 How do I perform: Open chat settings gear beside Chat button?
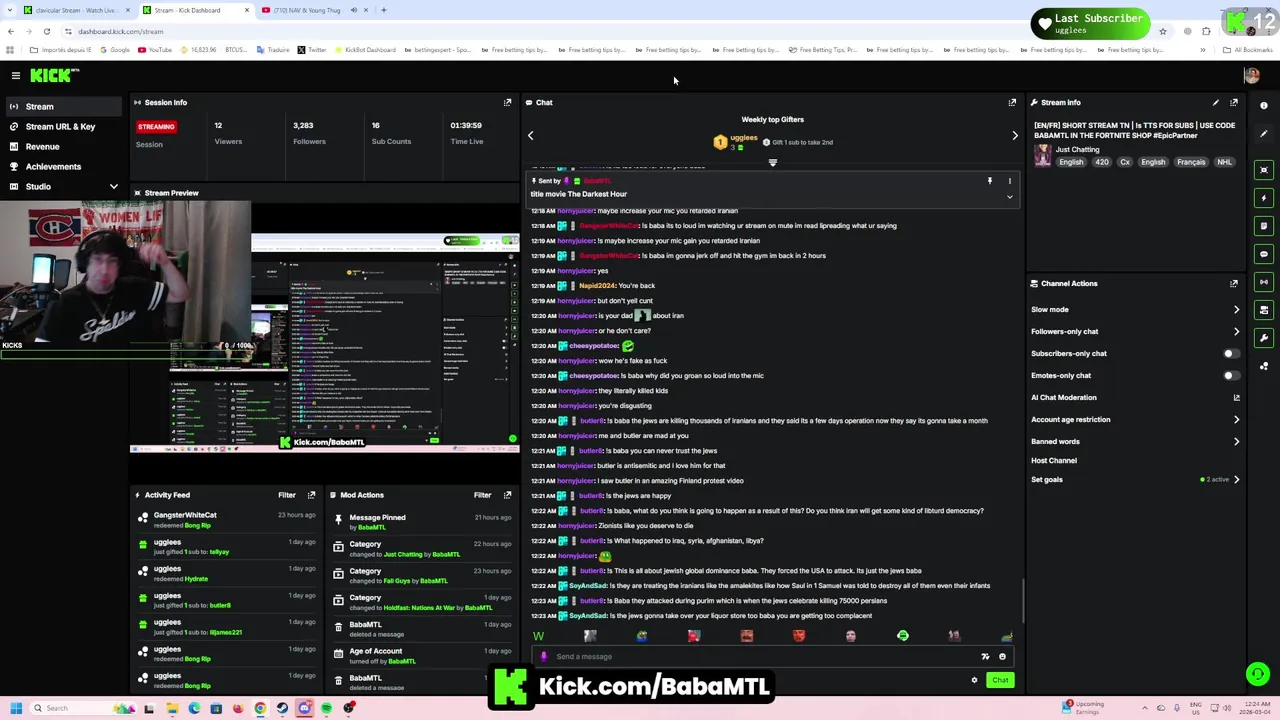point(974,680)
